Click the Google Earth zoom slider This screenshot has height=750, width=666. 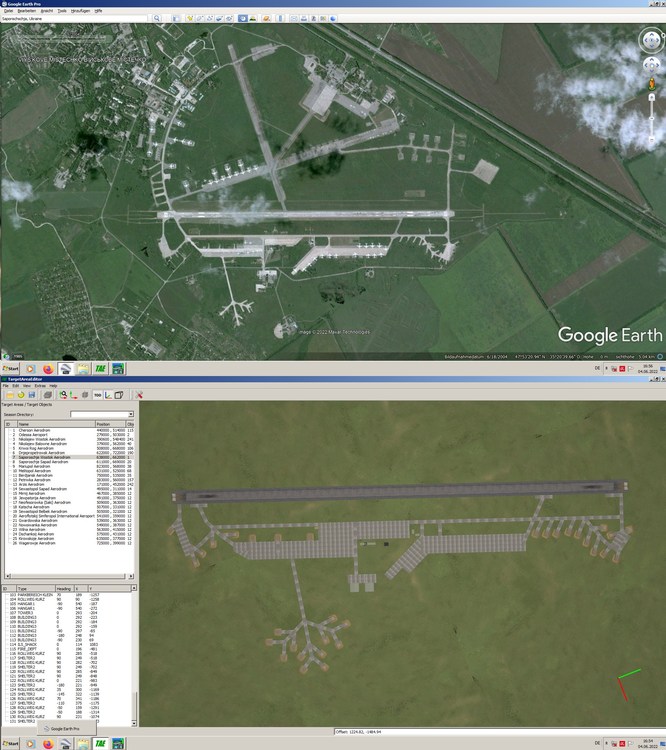click(651, 118)
